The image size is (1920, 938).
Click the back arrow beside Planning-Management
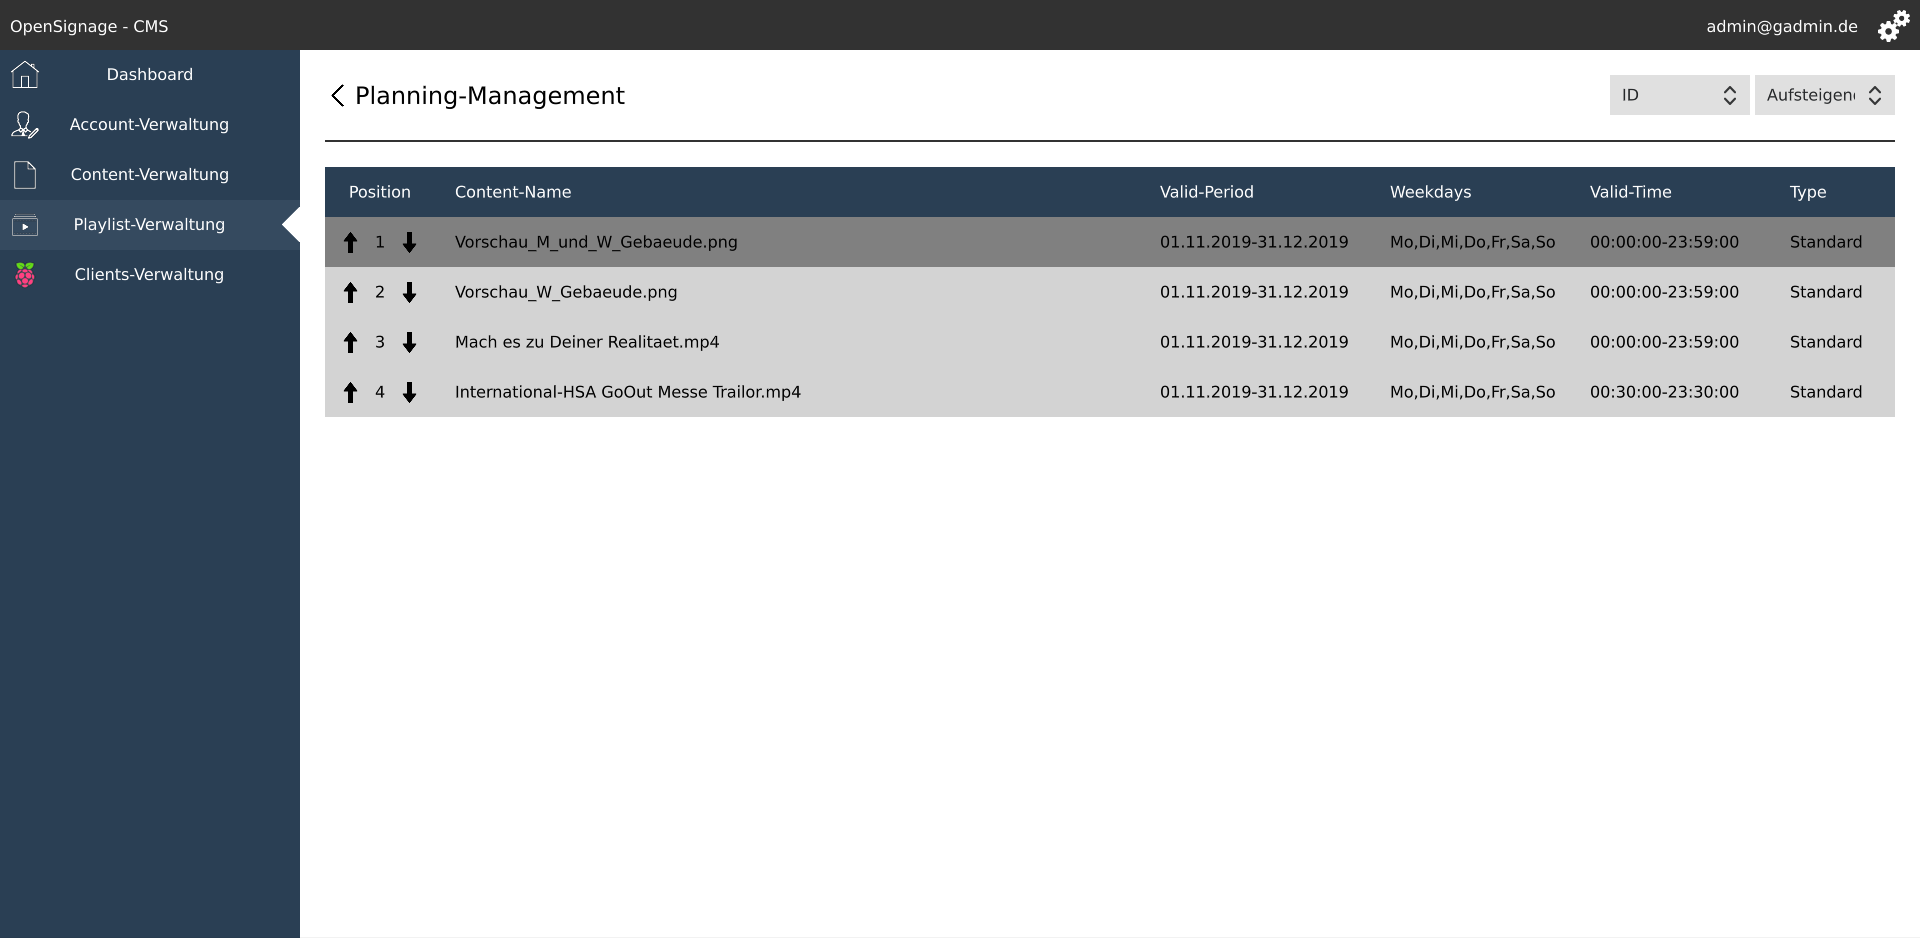tap(337, 95)
